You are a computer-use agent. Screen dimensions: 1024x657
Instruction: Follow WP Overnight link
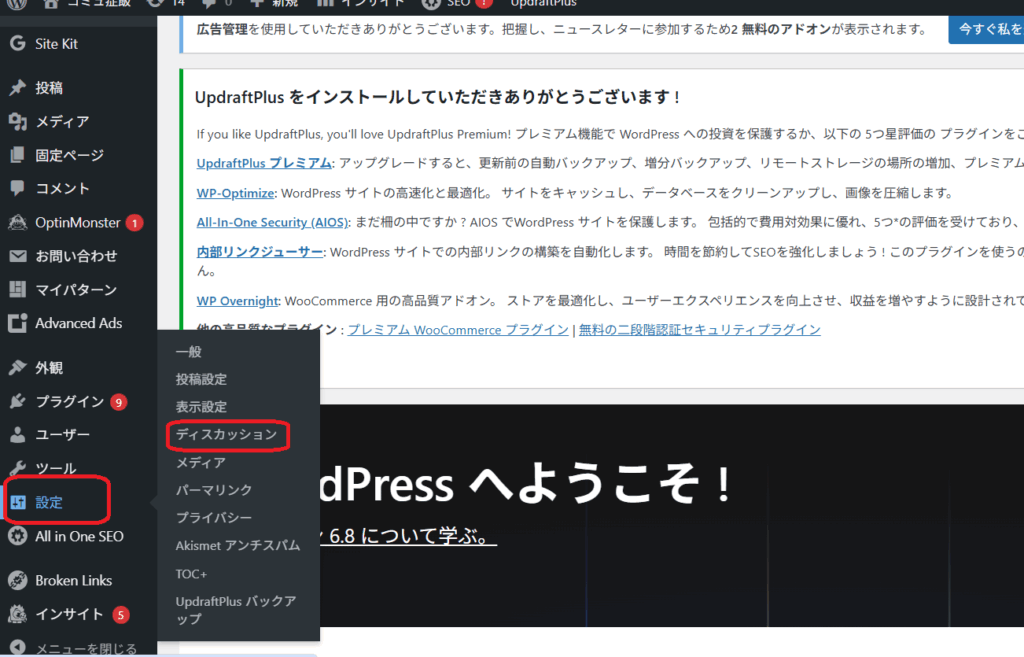point(237,301)
